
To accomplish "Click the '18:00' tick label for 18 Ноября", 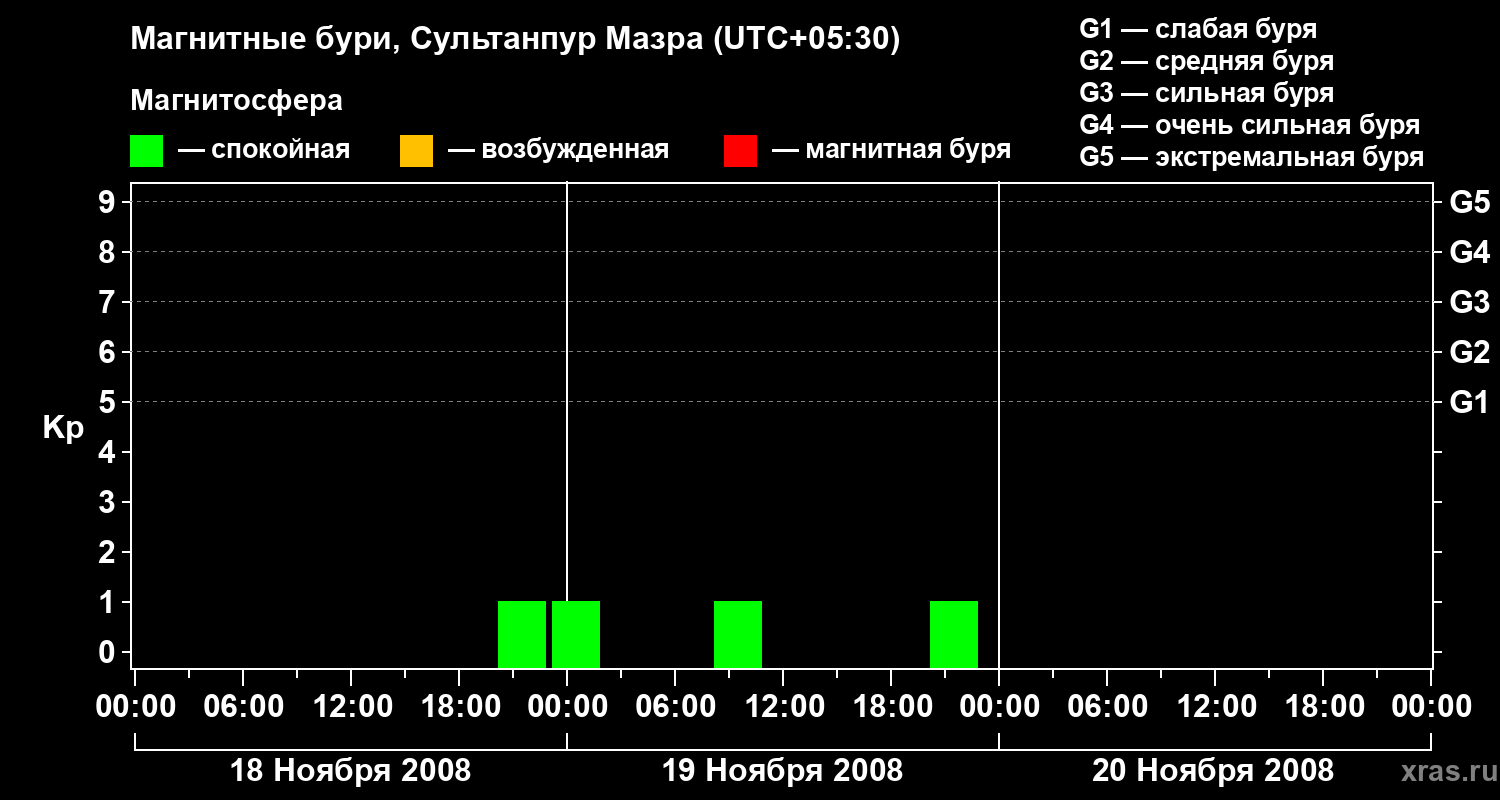I will pos(459,707).
